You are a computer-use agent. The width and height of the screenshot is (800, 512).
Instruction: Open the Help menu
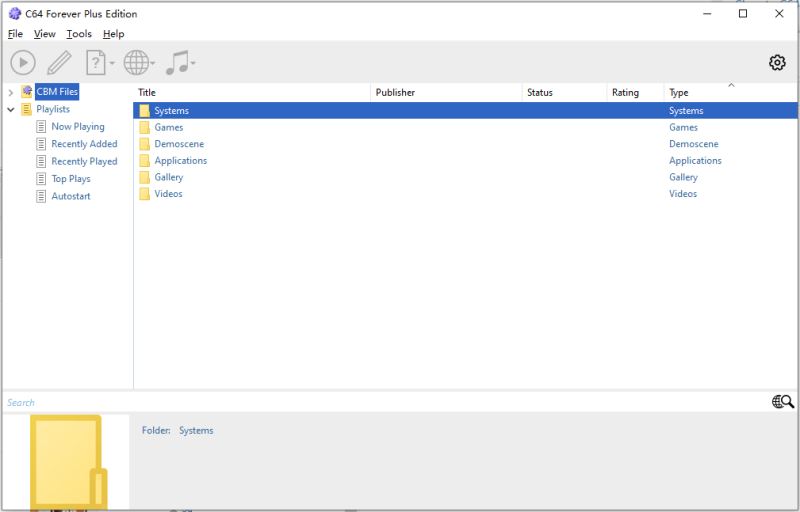point(113,34)
